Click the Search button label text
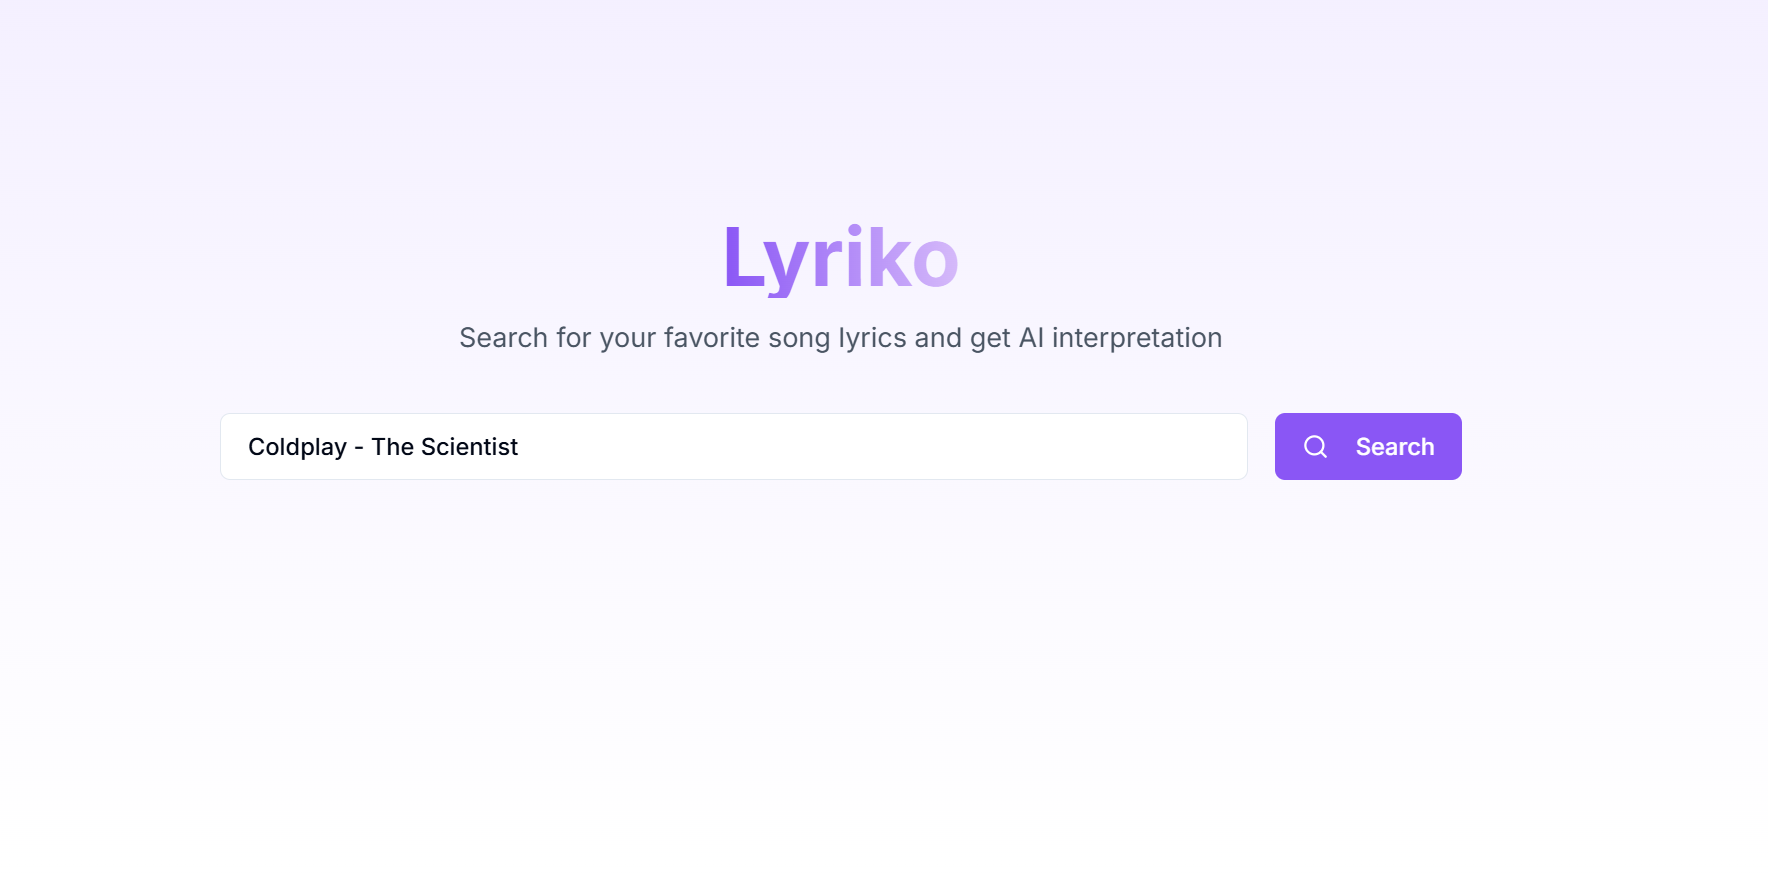Image resolution: width=1768 pixels, height=877 pixels. point(1396,446)
